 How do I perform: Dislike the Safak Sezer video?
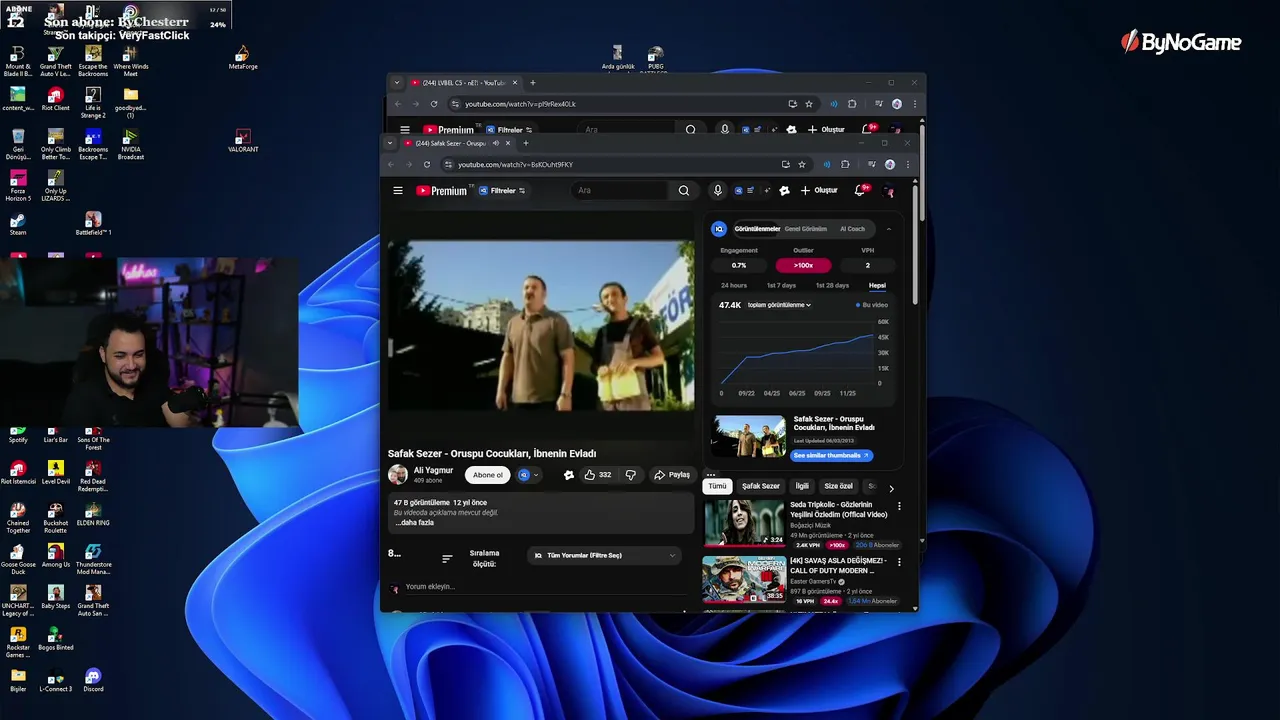point(630,475)
